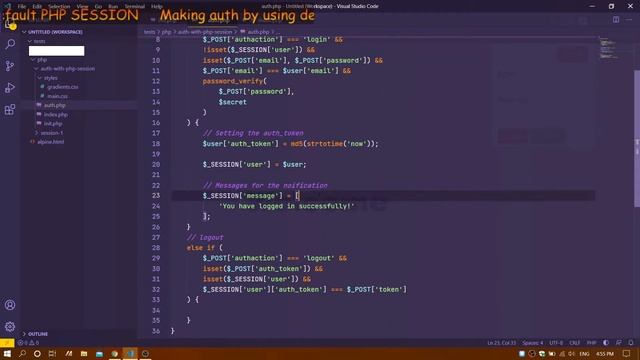Open the Windows Action Center
This screenshot has width=640, height=360.
point(627,353)
